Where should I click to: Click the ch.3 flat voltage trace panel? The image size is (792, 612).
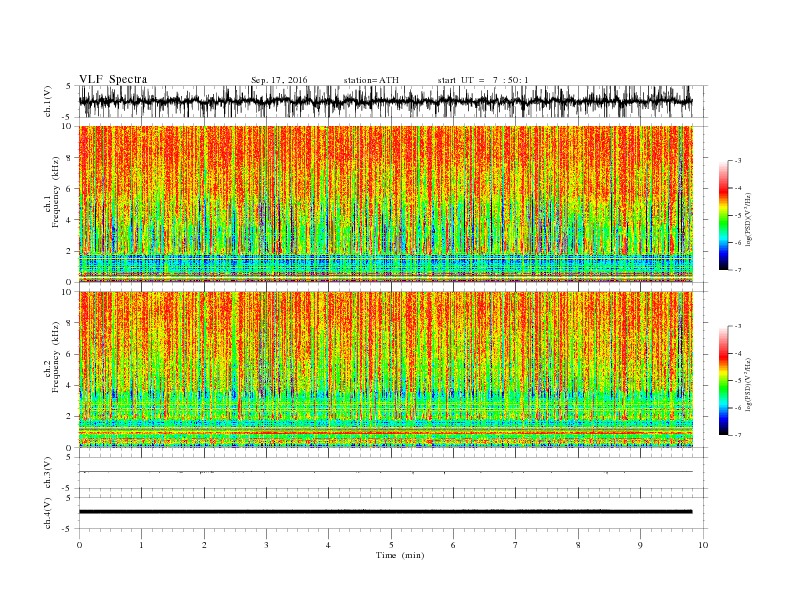[x=393, y=473]
